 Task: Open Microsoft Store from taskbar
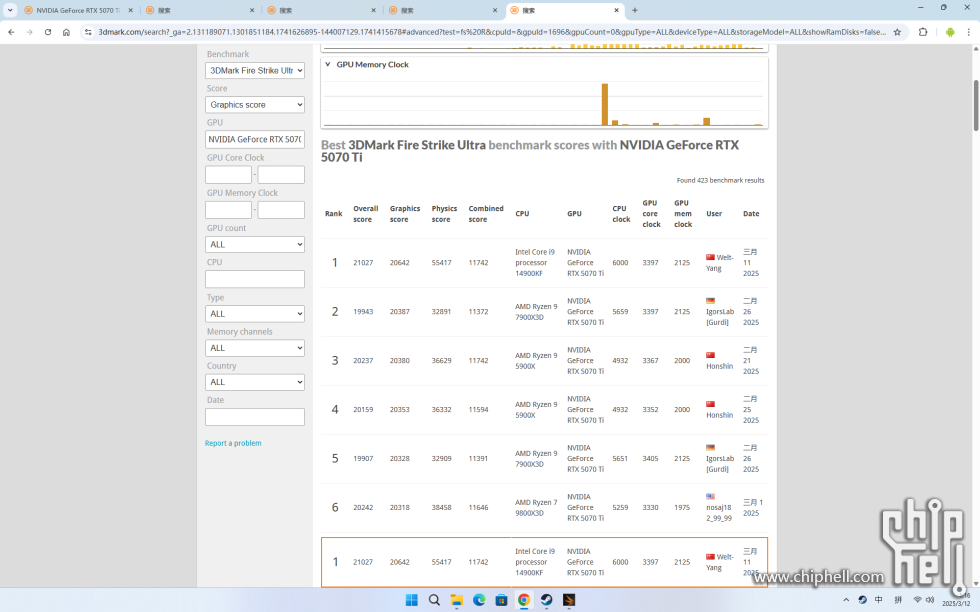coord(501,600)
